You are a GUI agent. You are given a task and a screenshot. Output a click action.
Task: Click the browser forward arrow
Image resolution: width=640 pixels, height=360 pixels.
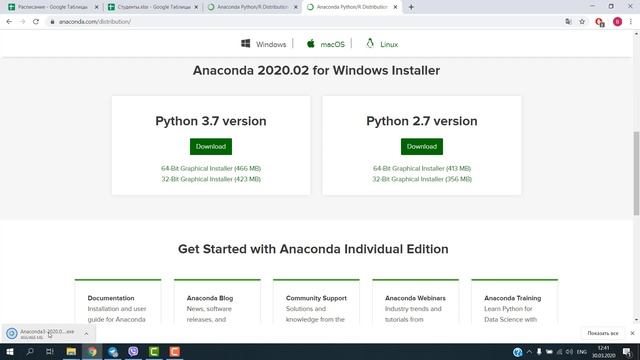click(22, 22)
